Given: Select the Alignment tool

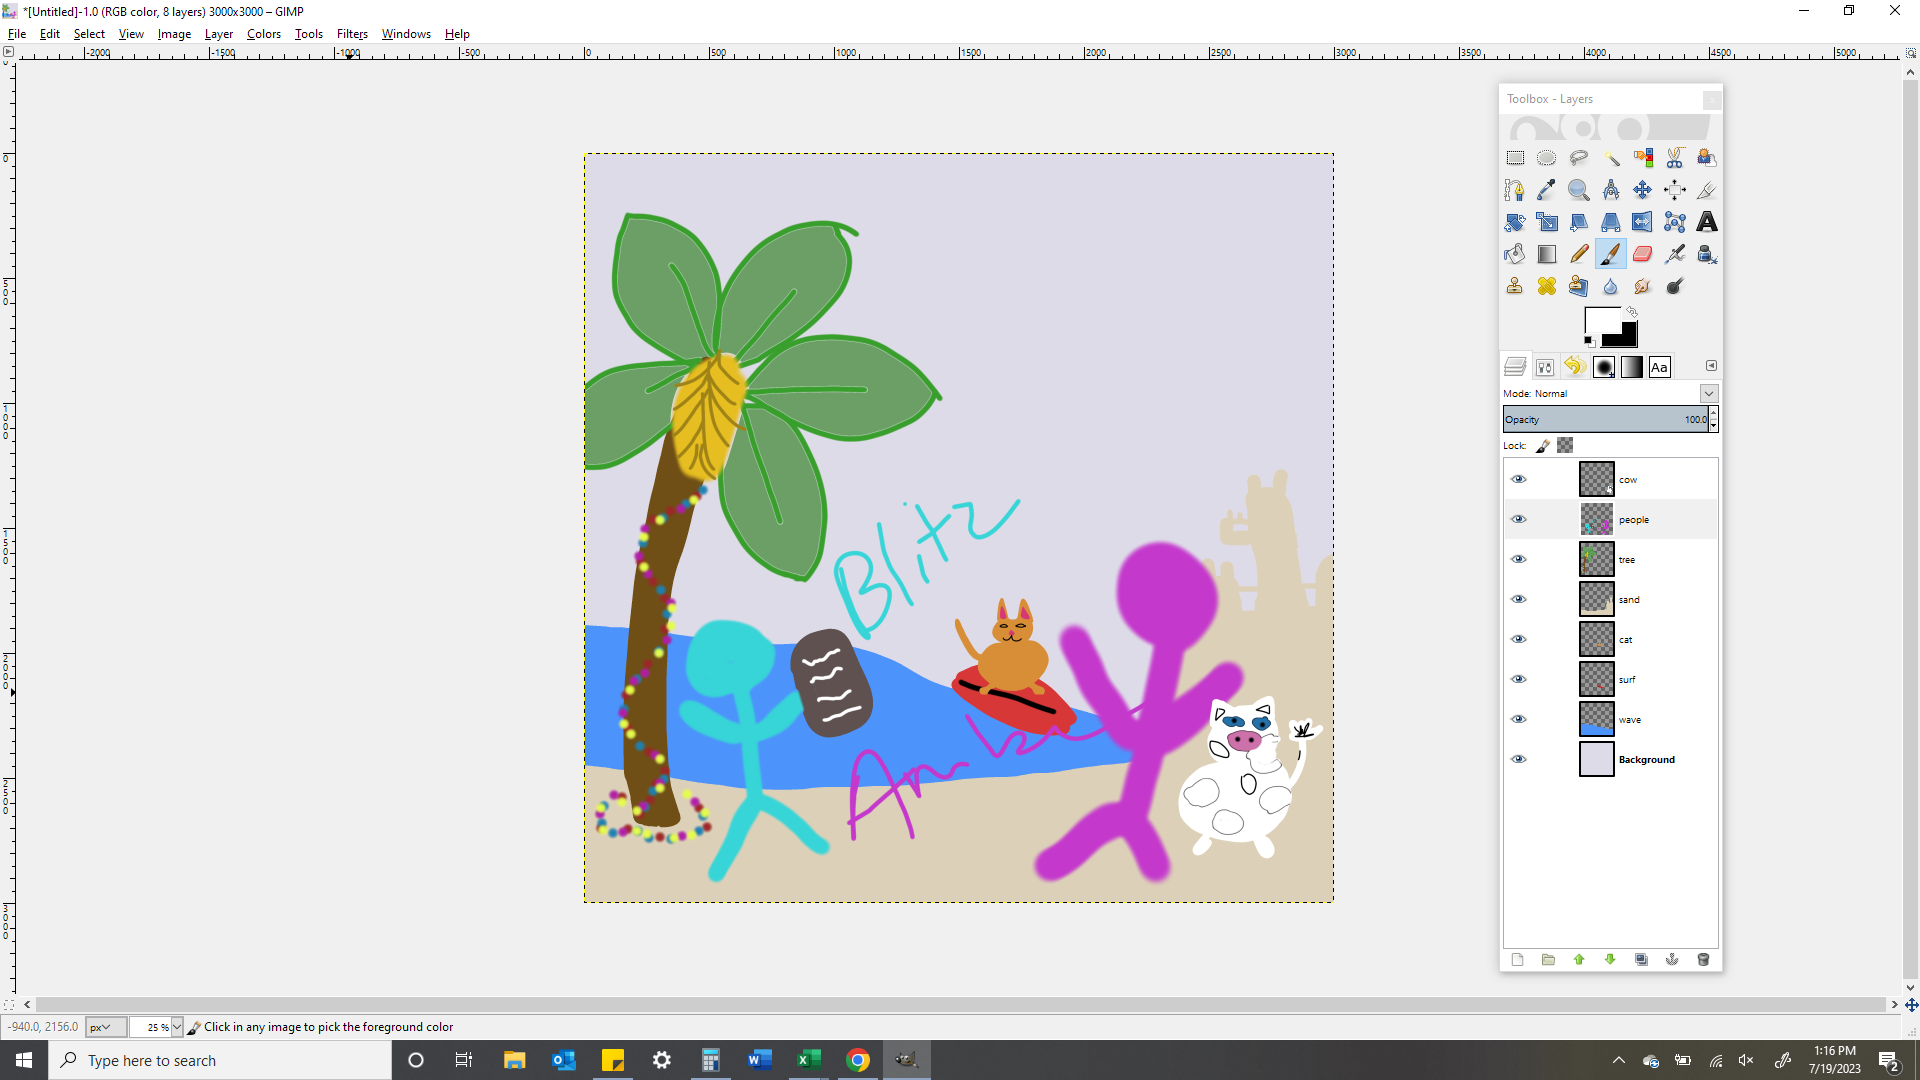Looking at the screenshot, I should (1675, 190).
